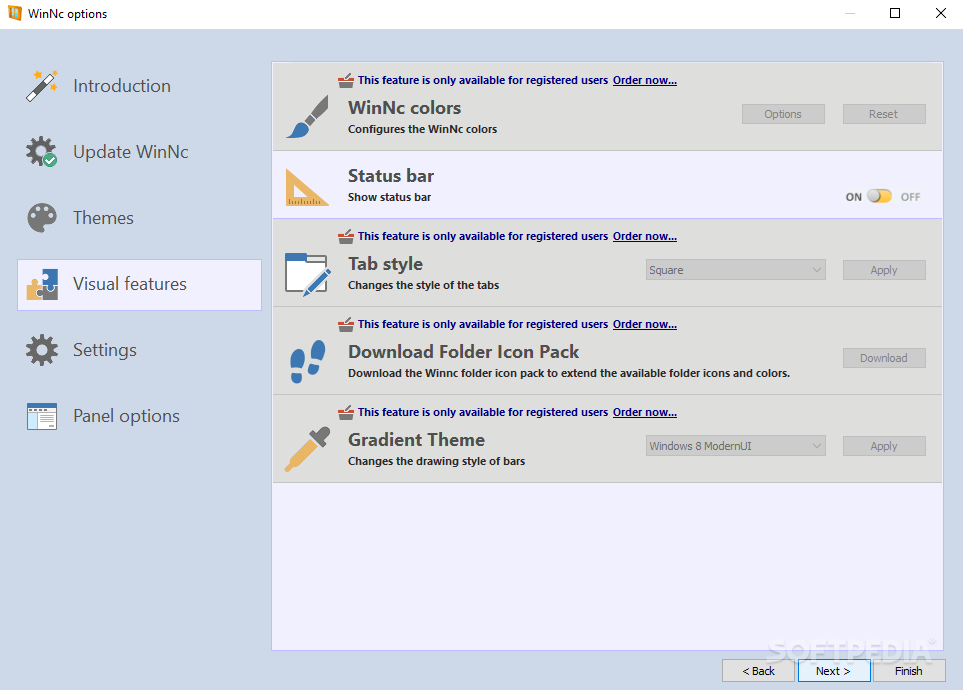Screen dimensions: 963x690
Task: Click 'Changes the style of the tabs' text
Action: [x=423, y=285]
